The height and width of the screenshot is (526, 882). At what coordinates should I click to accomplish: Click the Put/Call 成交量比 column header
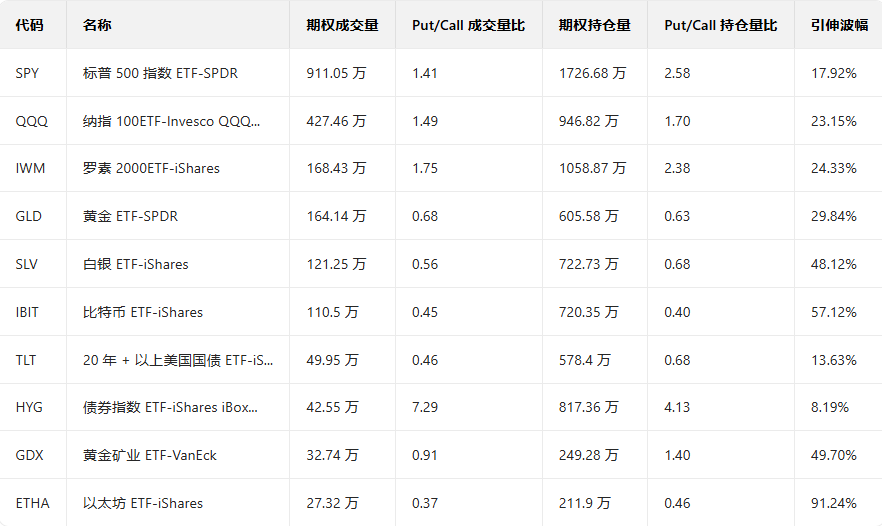click(468, 25)
